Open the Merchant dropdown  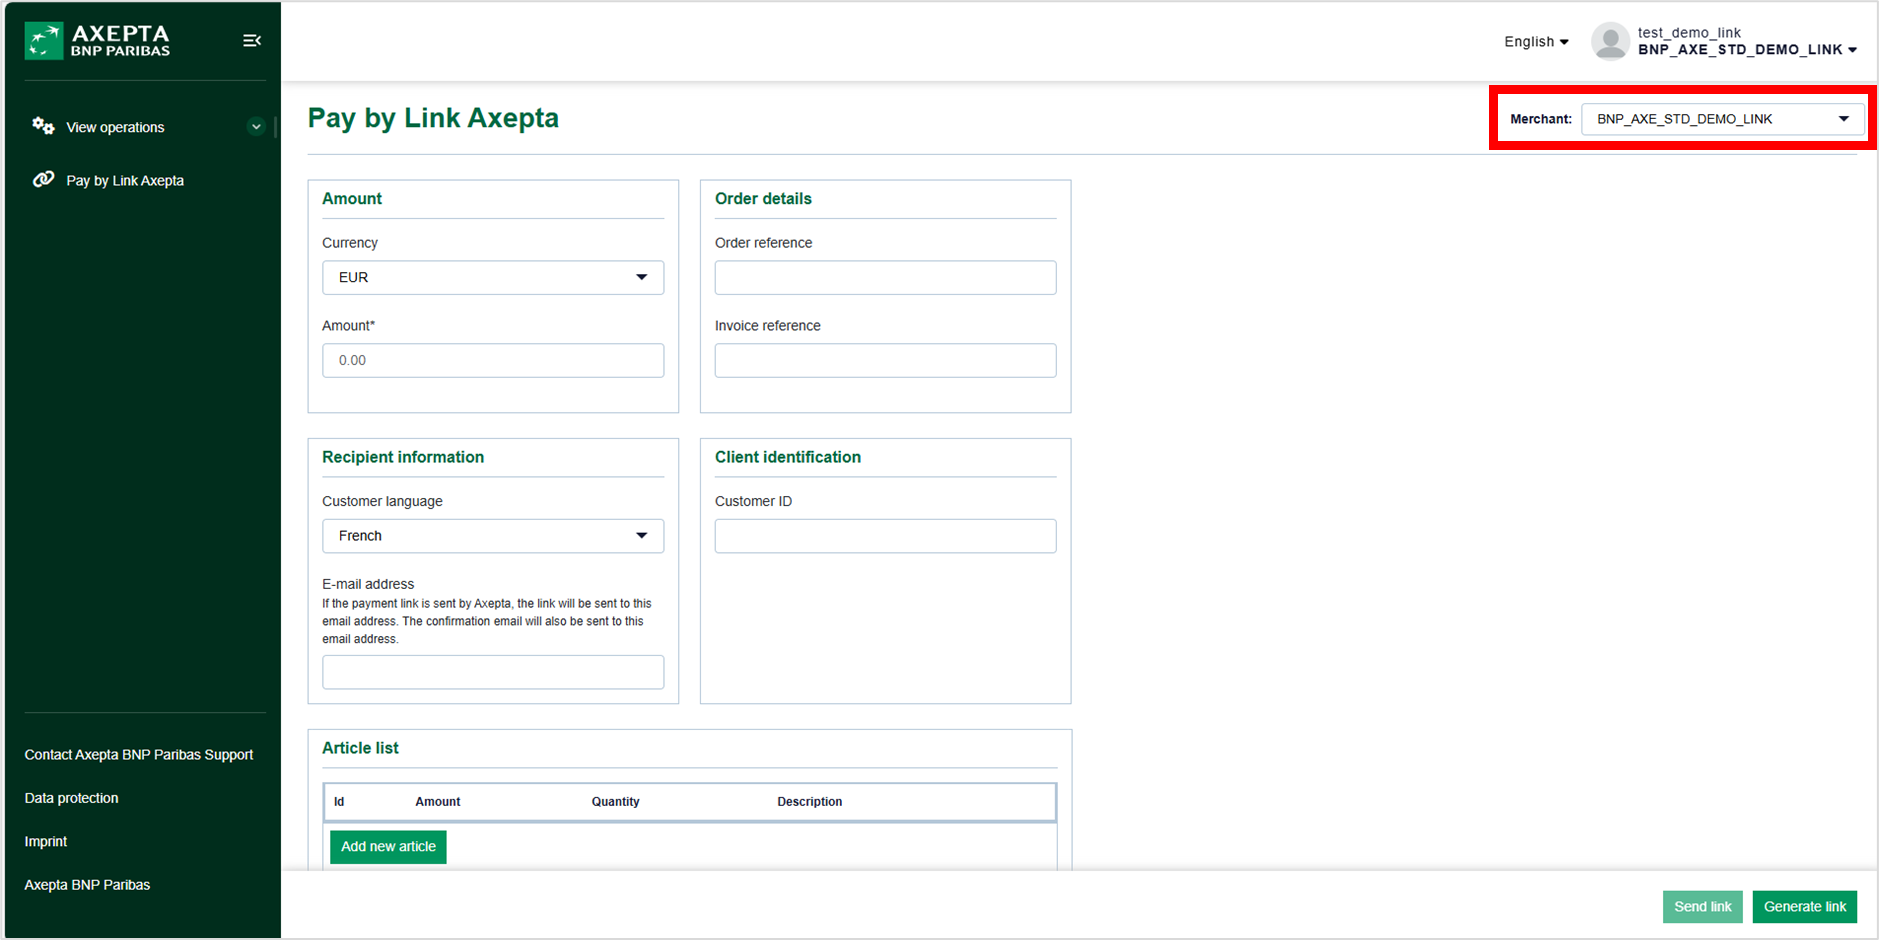pos(1721,119)
